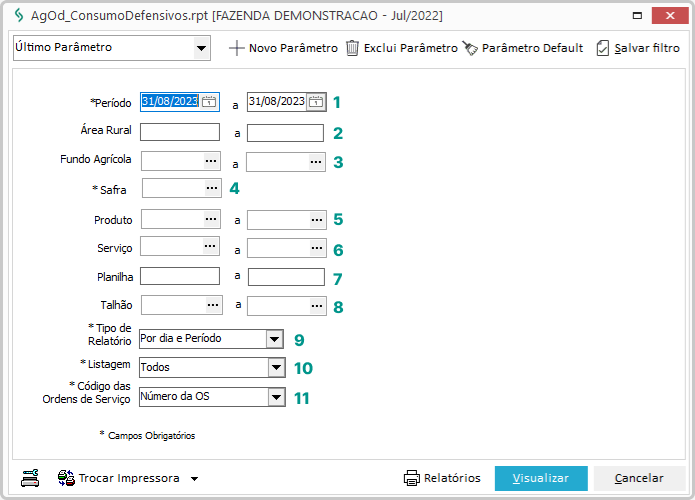Focus the Área Rural start field
Image resolution: width=695 pixels, height=500 pixels.
point(180,132)
